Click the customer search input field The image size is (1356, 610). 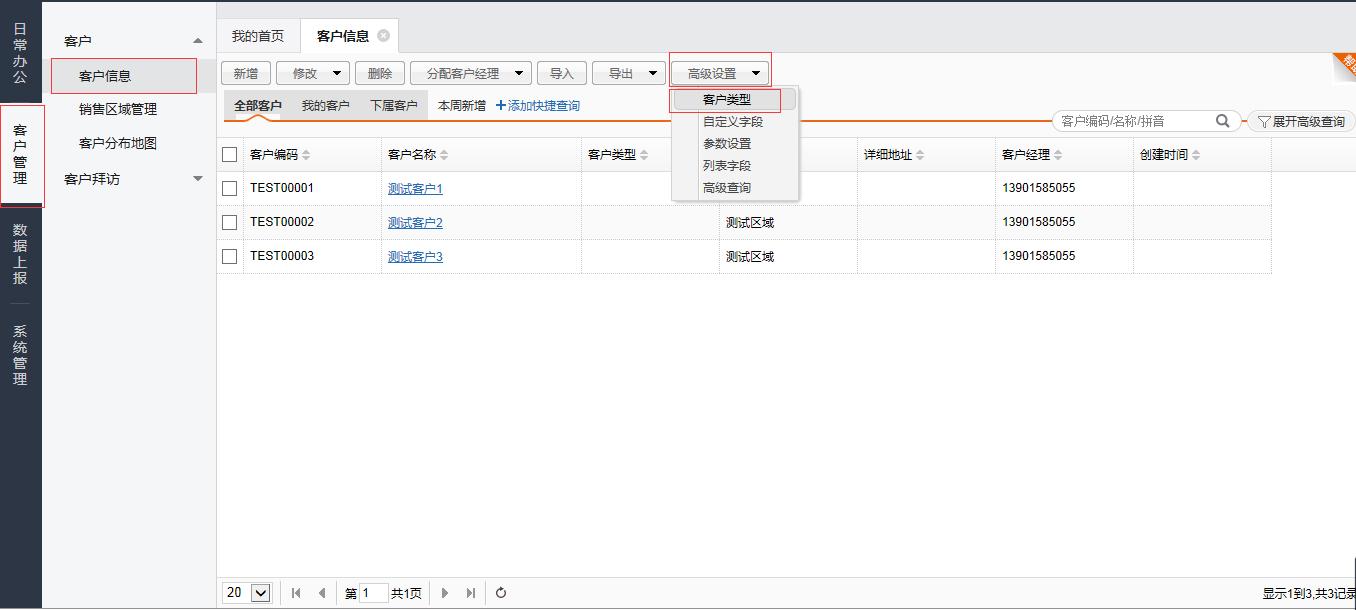[1135, 121]
